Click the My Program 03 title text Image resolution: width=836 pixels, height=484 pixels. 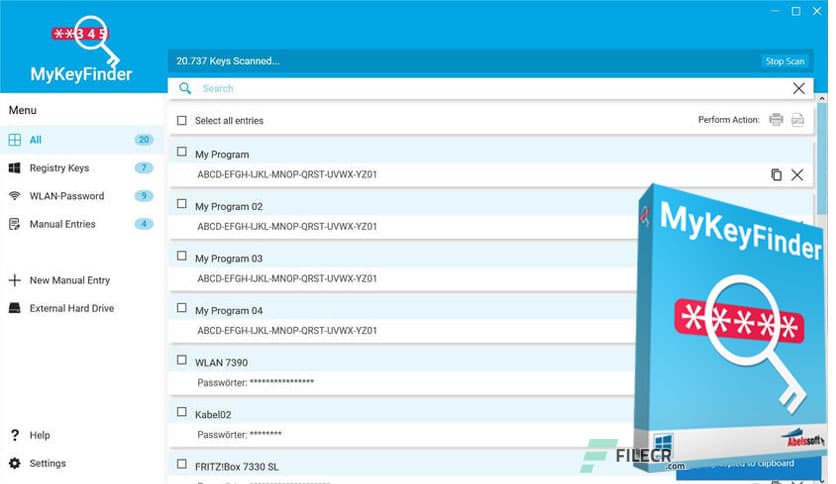coord(229,259)
